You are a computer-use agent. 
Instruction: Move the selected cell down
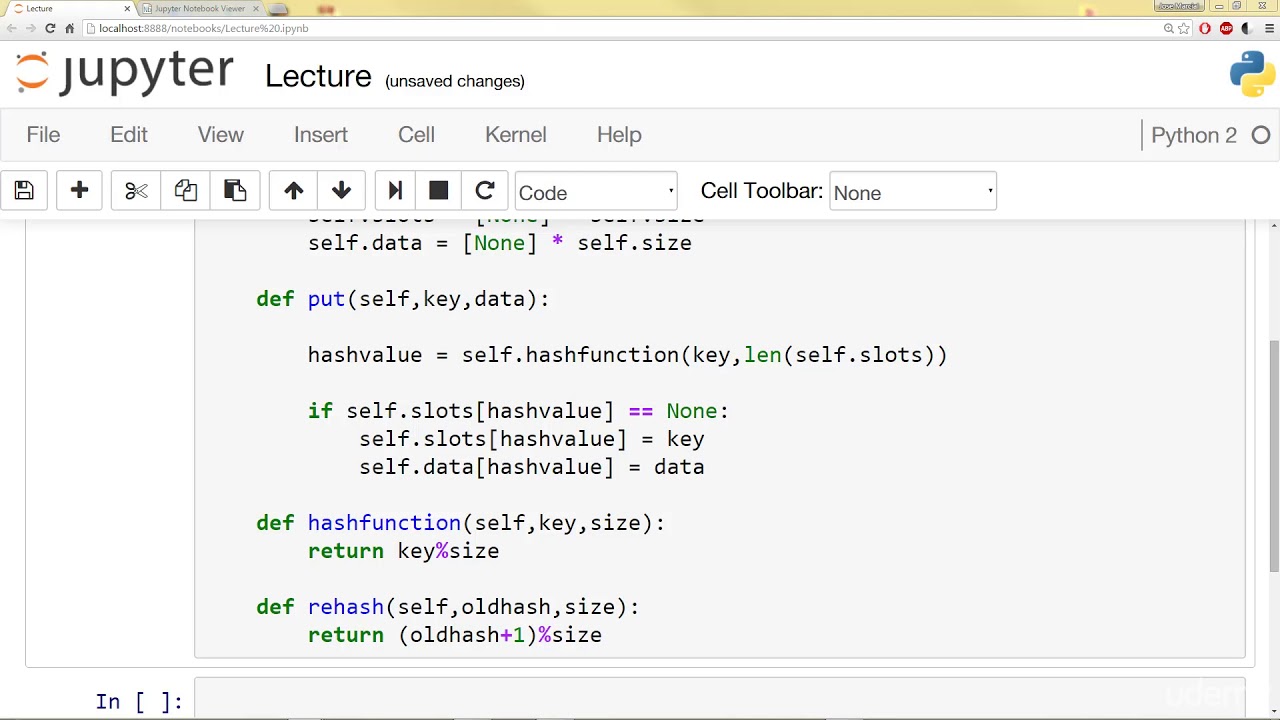click(x=341, y=191)
